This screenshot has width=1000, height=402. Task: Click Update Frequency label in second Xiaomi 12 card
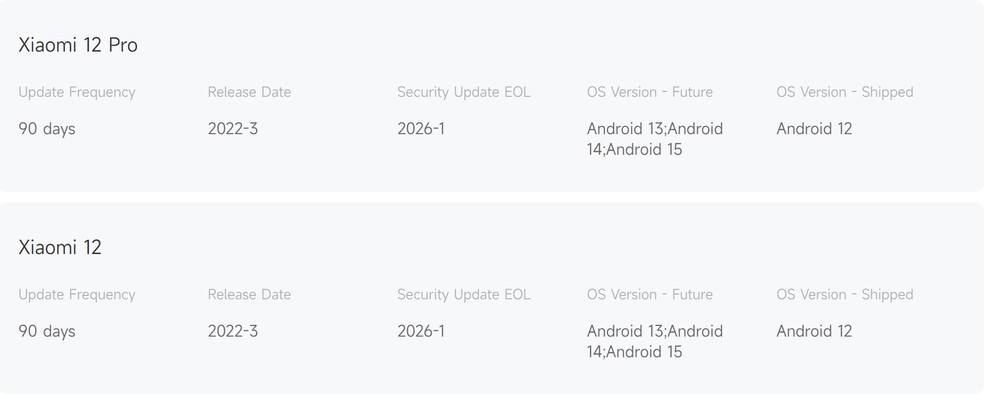(x=77, y=295)
